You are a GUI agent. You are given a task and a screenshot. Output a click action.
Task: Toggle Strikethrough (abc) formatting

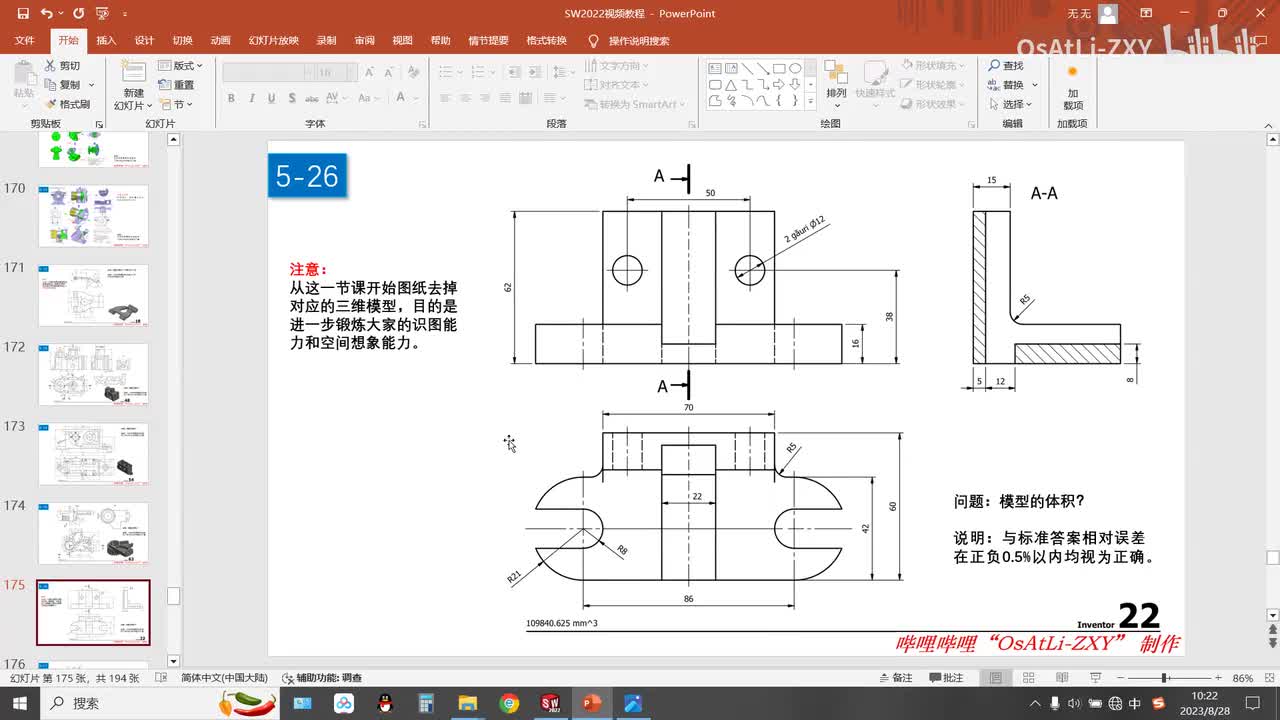pos(312,98)
